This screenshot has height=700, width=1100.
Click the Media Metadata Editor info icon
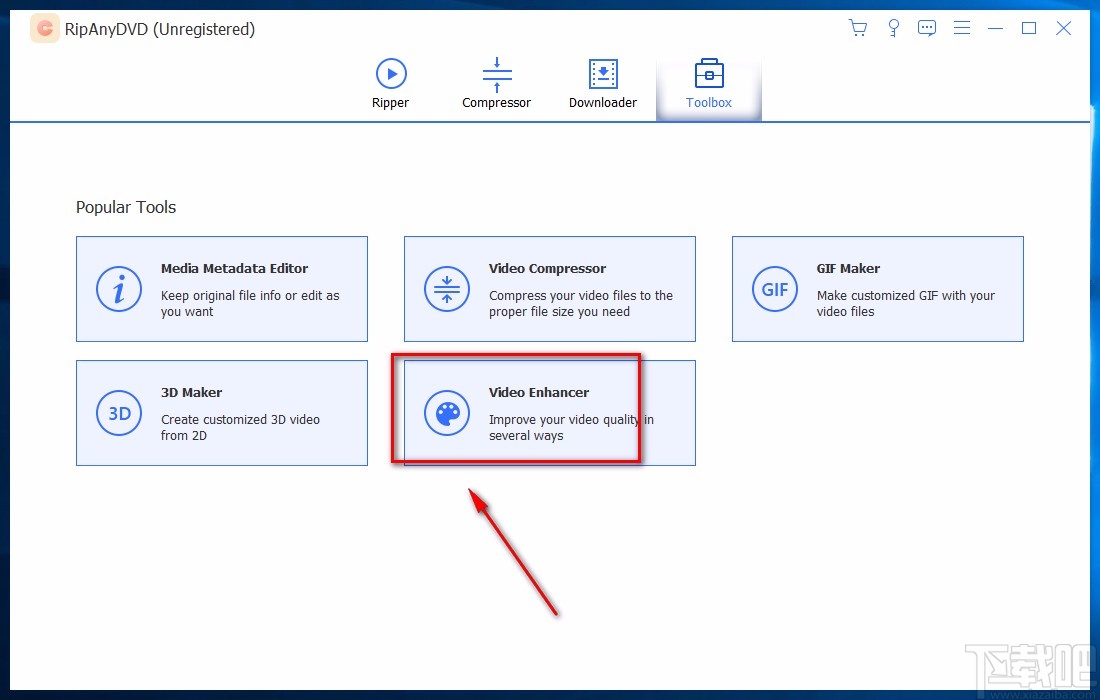[x=119, y=289]
